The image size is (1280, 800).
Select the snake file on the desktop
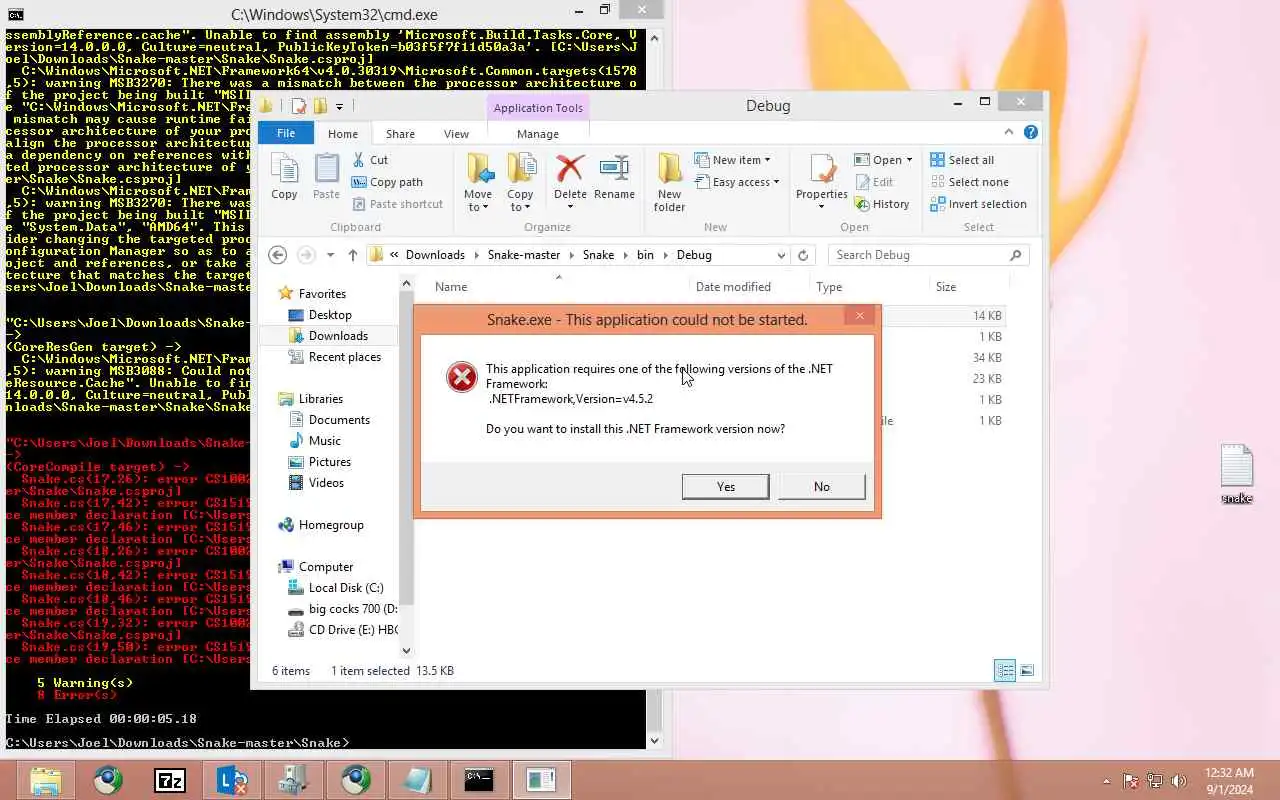(1237, 474)
